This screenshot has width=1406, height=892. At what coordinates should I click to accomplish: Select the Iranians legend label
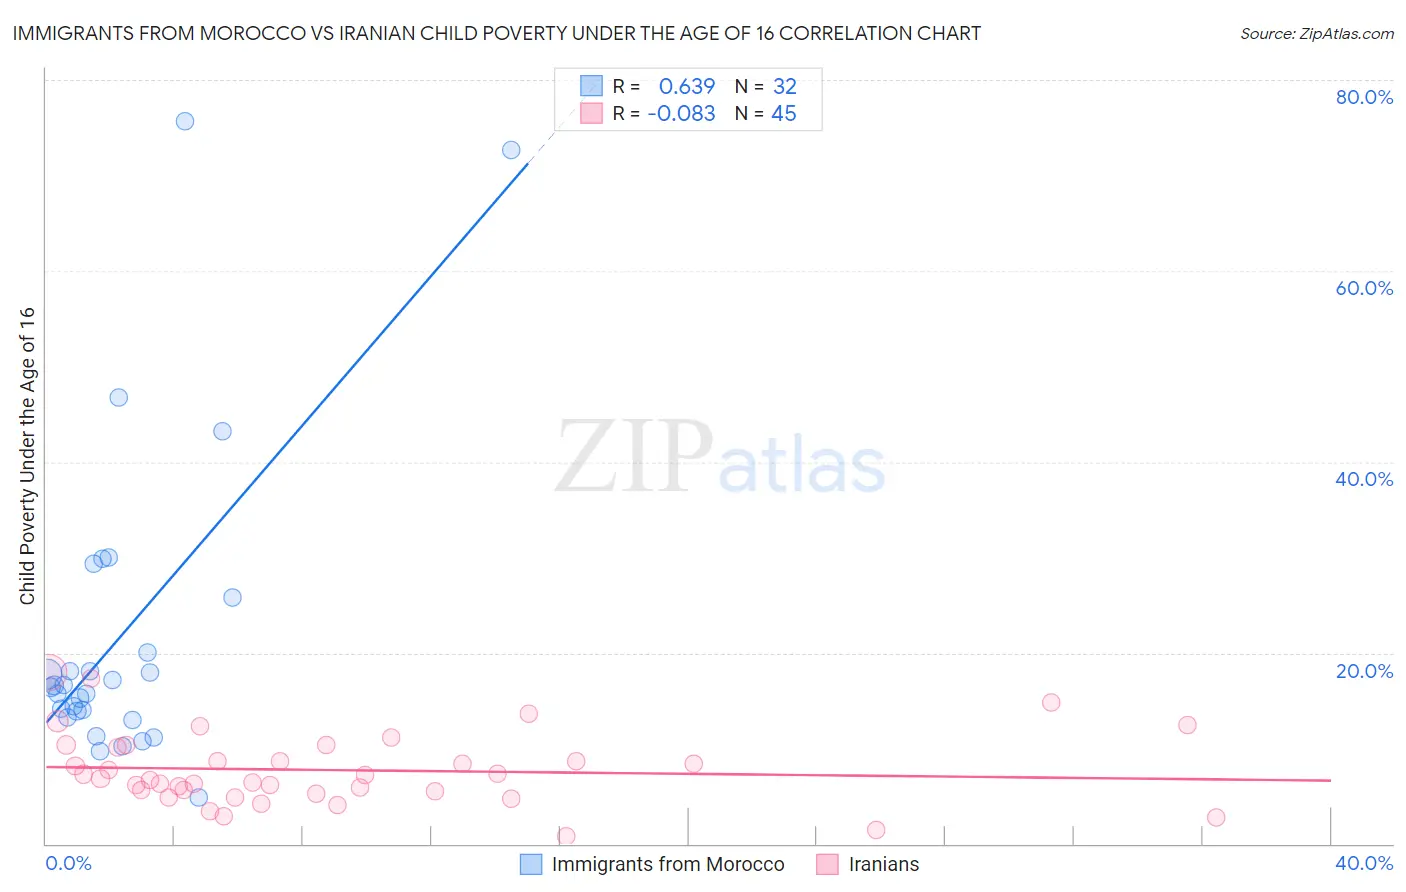[884, 864]
